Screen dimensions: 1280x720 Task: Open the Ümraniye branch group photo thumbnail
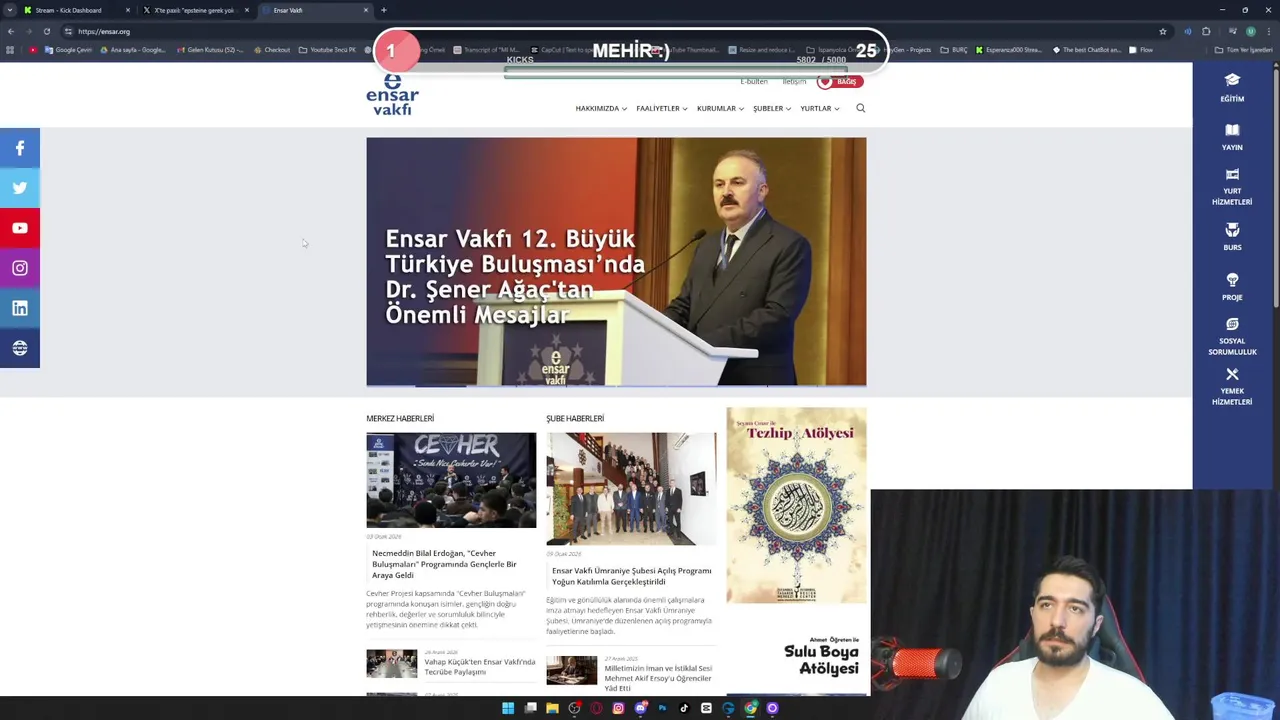click(631, 488)
